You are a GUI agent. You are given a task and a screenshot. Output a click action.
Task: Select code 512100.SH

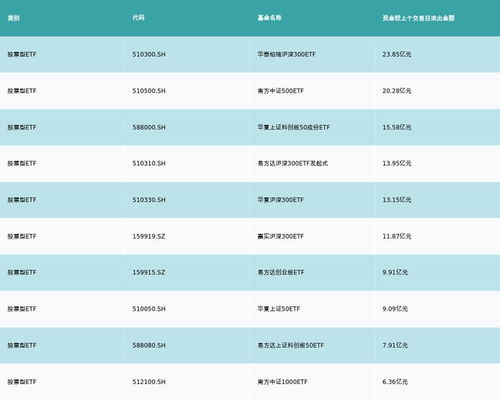tap(149, 382)
